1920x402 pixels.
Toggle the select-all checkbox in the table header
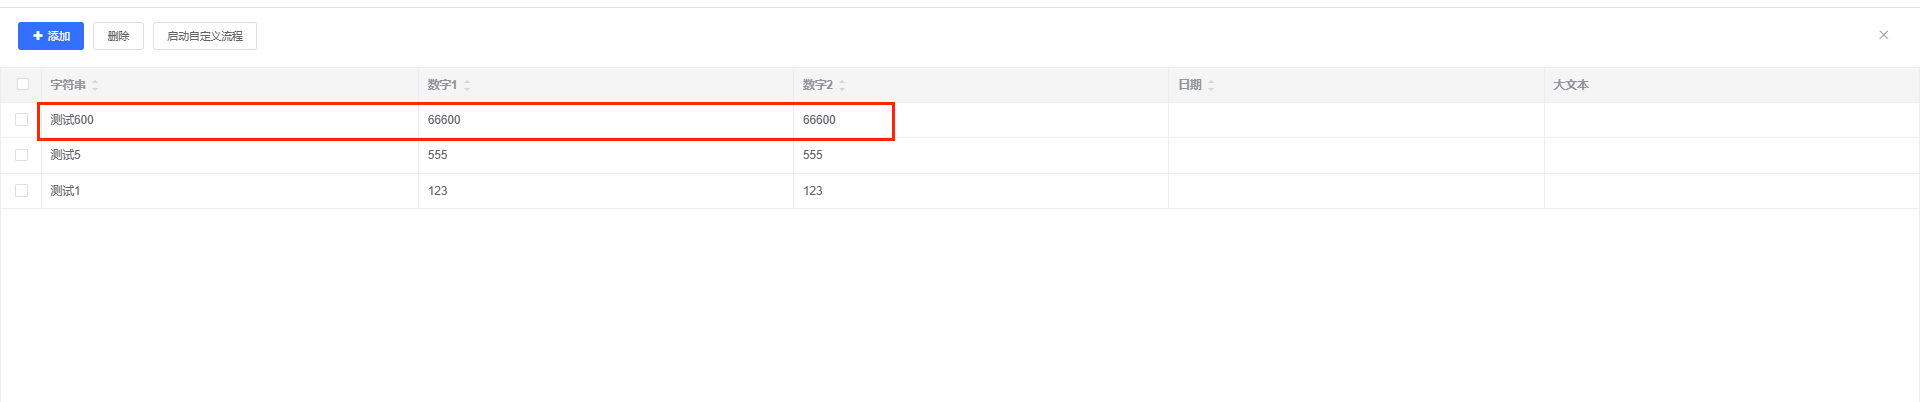coord(23,84)
